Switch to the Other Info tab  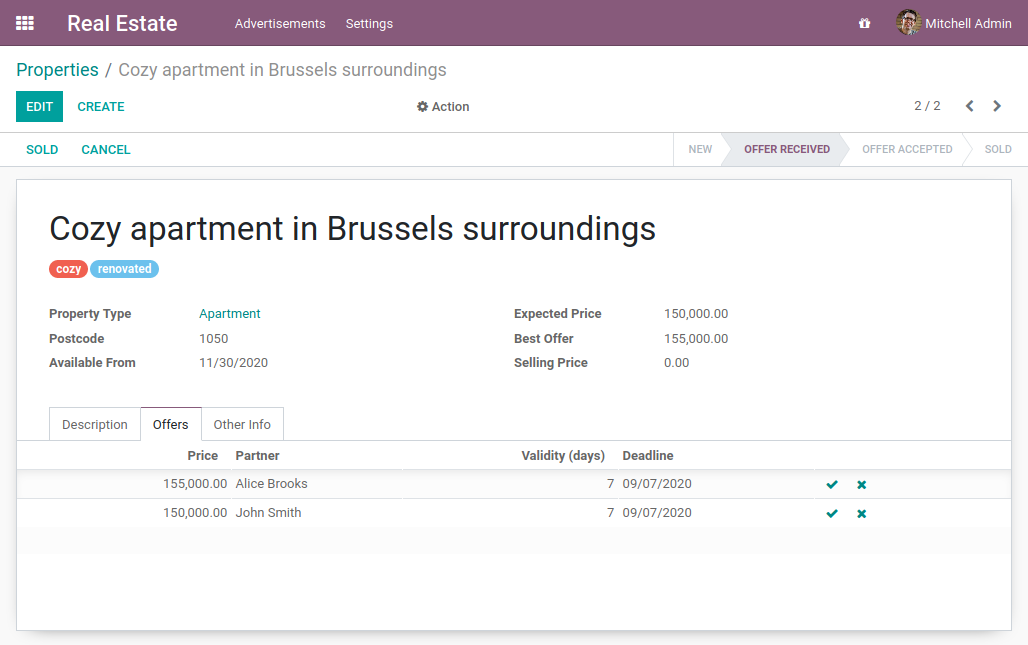(x=242, y=425)
